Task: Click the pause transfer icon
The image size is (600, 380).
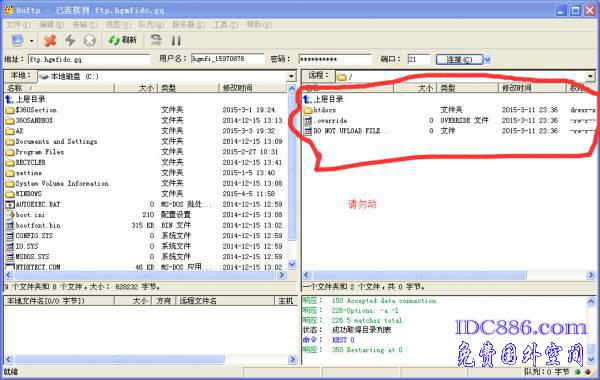Action: point(176,41)
